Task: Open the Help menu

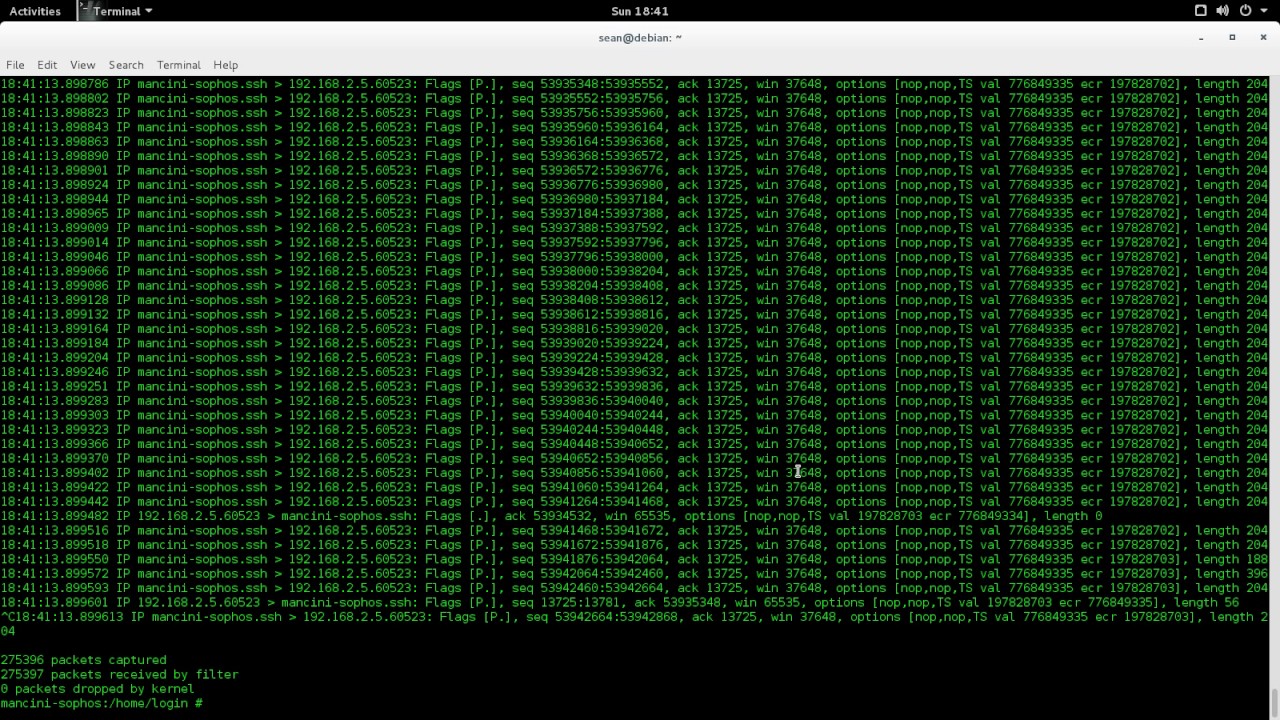Action: click(226, 65)
